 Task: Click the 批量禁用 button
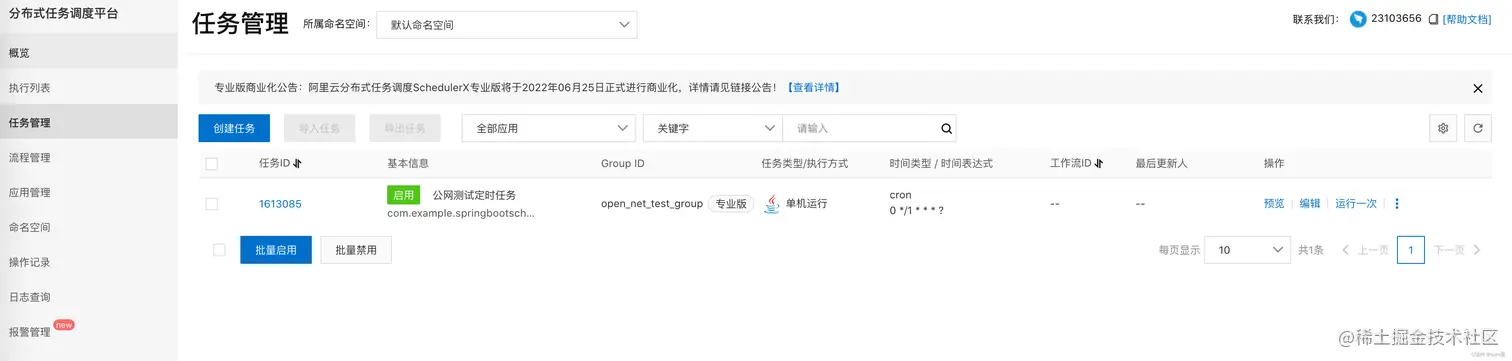pos(356,250)
